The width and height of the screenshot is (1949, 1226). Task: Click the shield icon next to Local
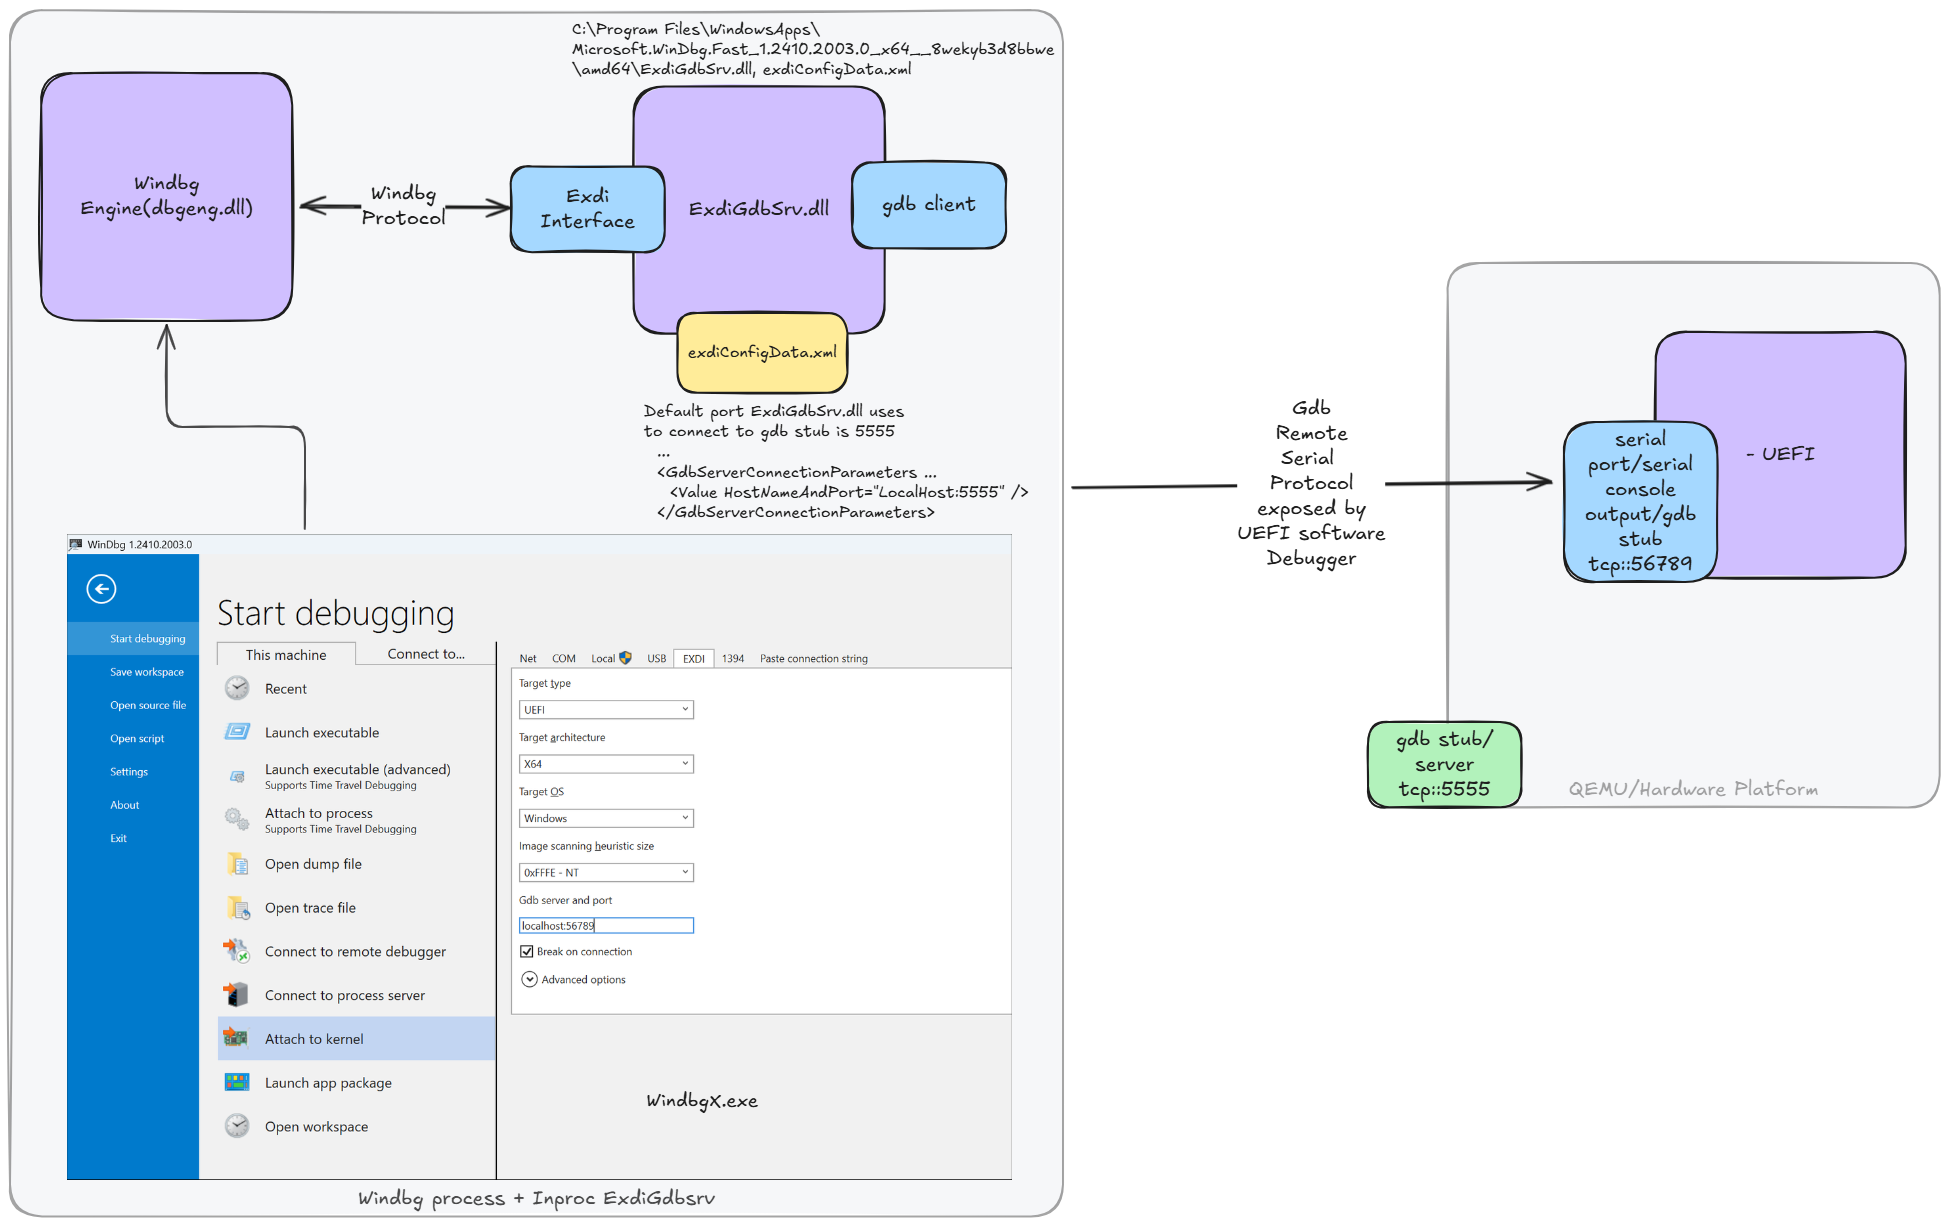coord(626,658)
